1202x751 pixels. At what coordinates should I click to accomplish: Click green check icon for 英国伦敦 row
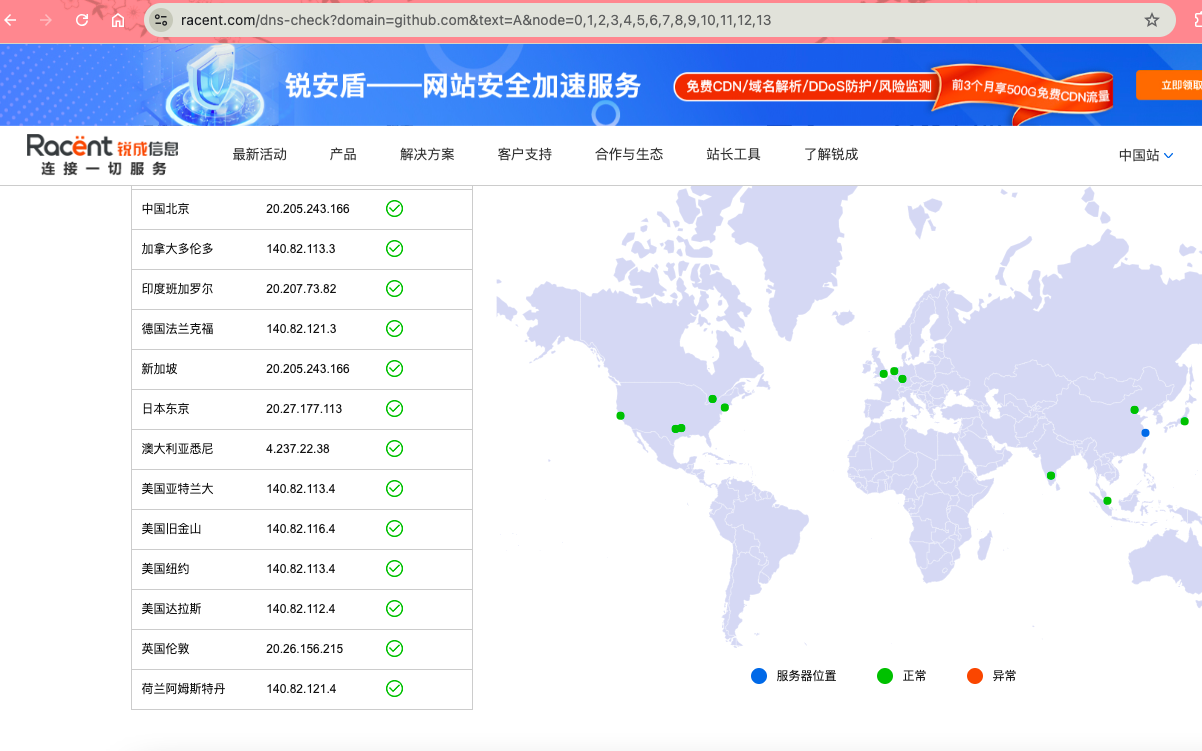(x=394, y=649)
